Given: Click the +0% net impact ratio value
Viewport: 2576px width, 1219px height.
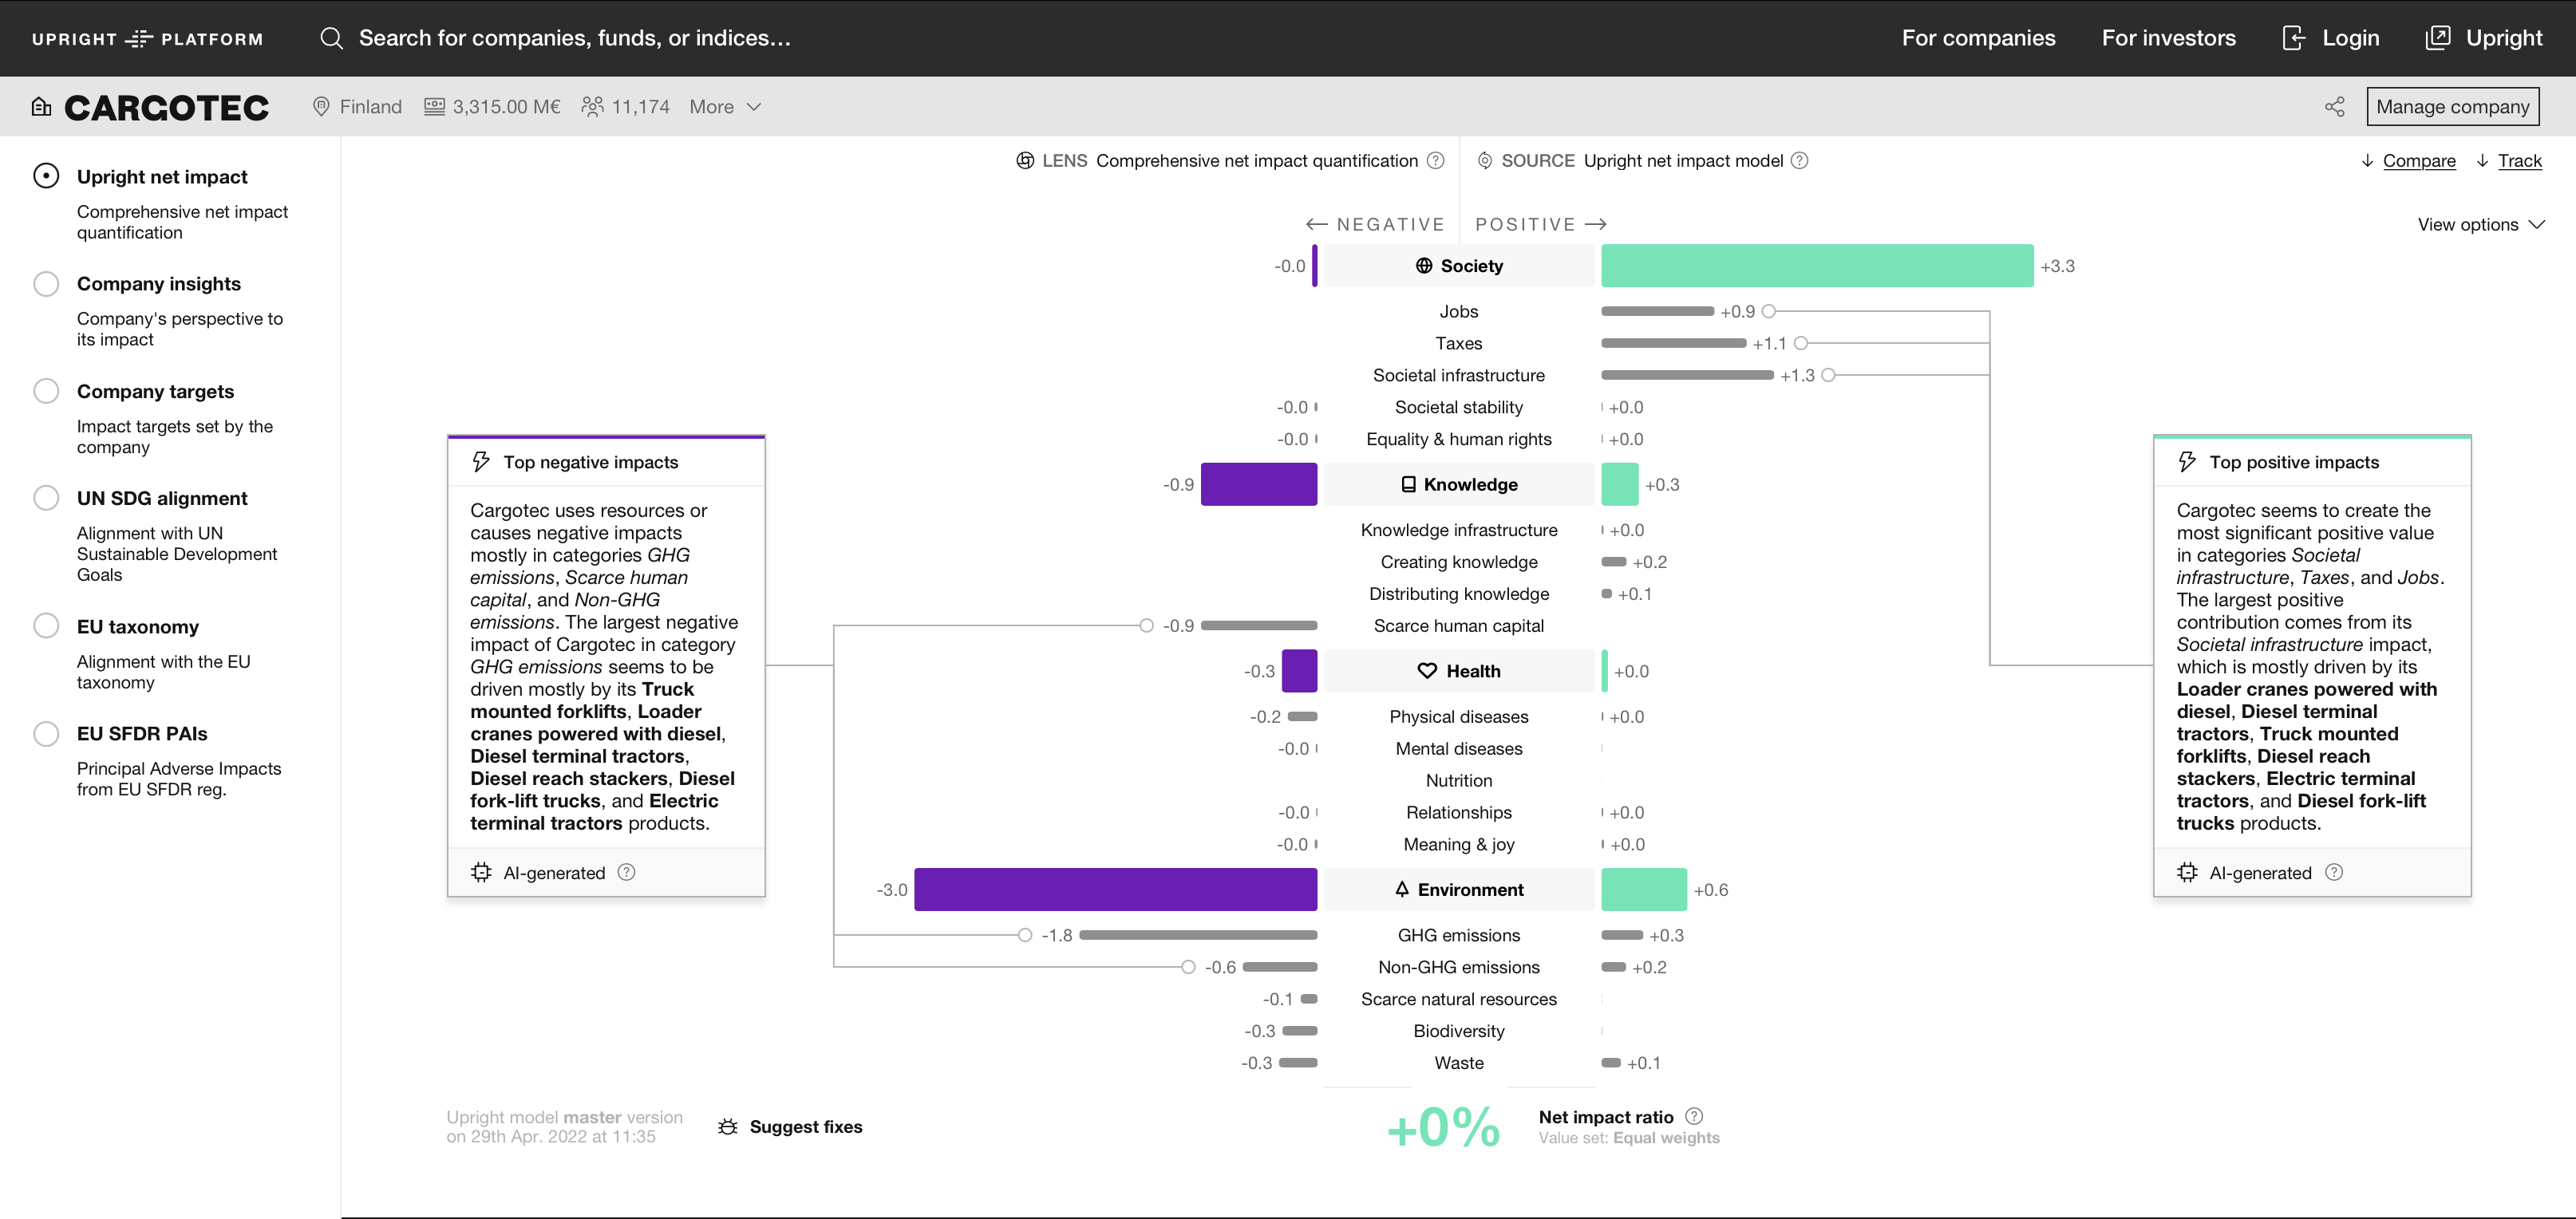Looking at the screenshot, I should (x=1442, y=1127).
